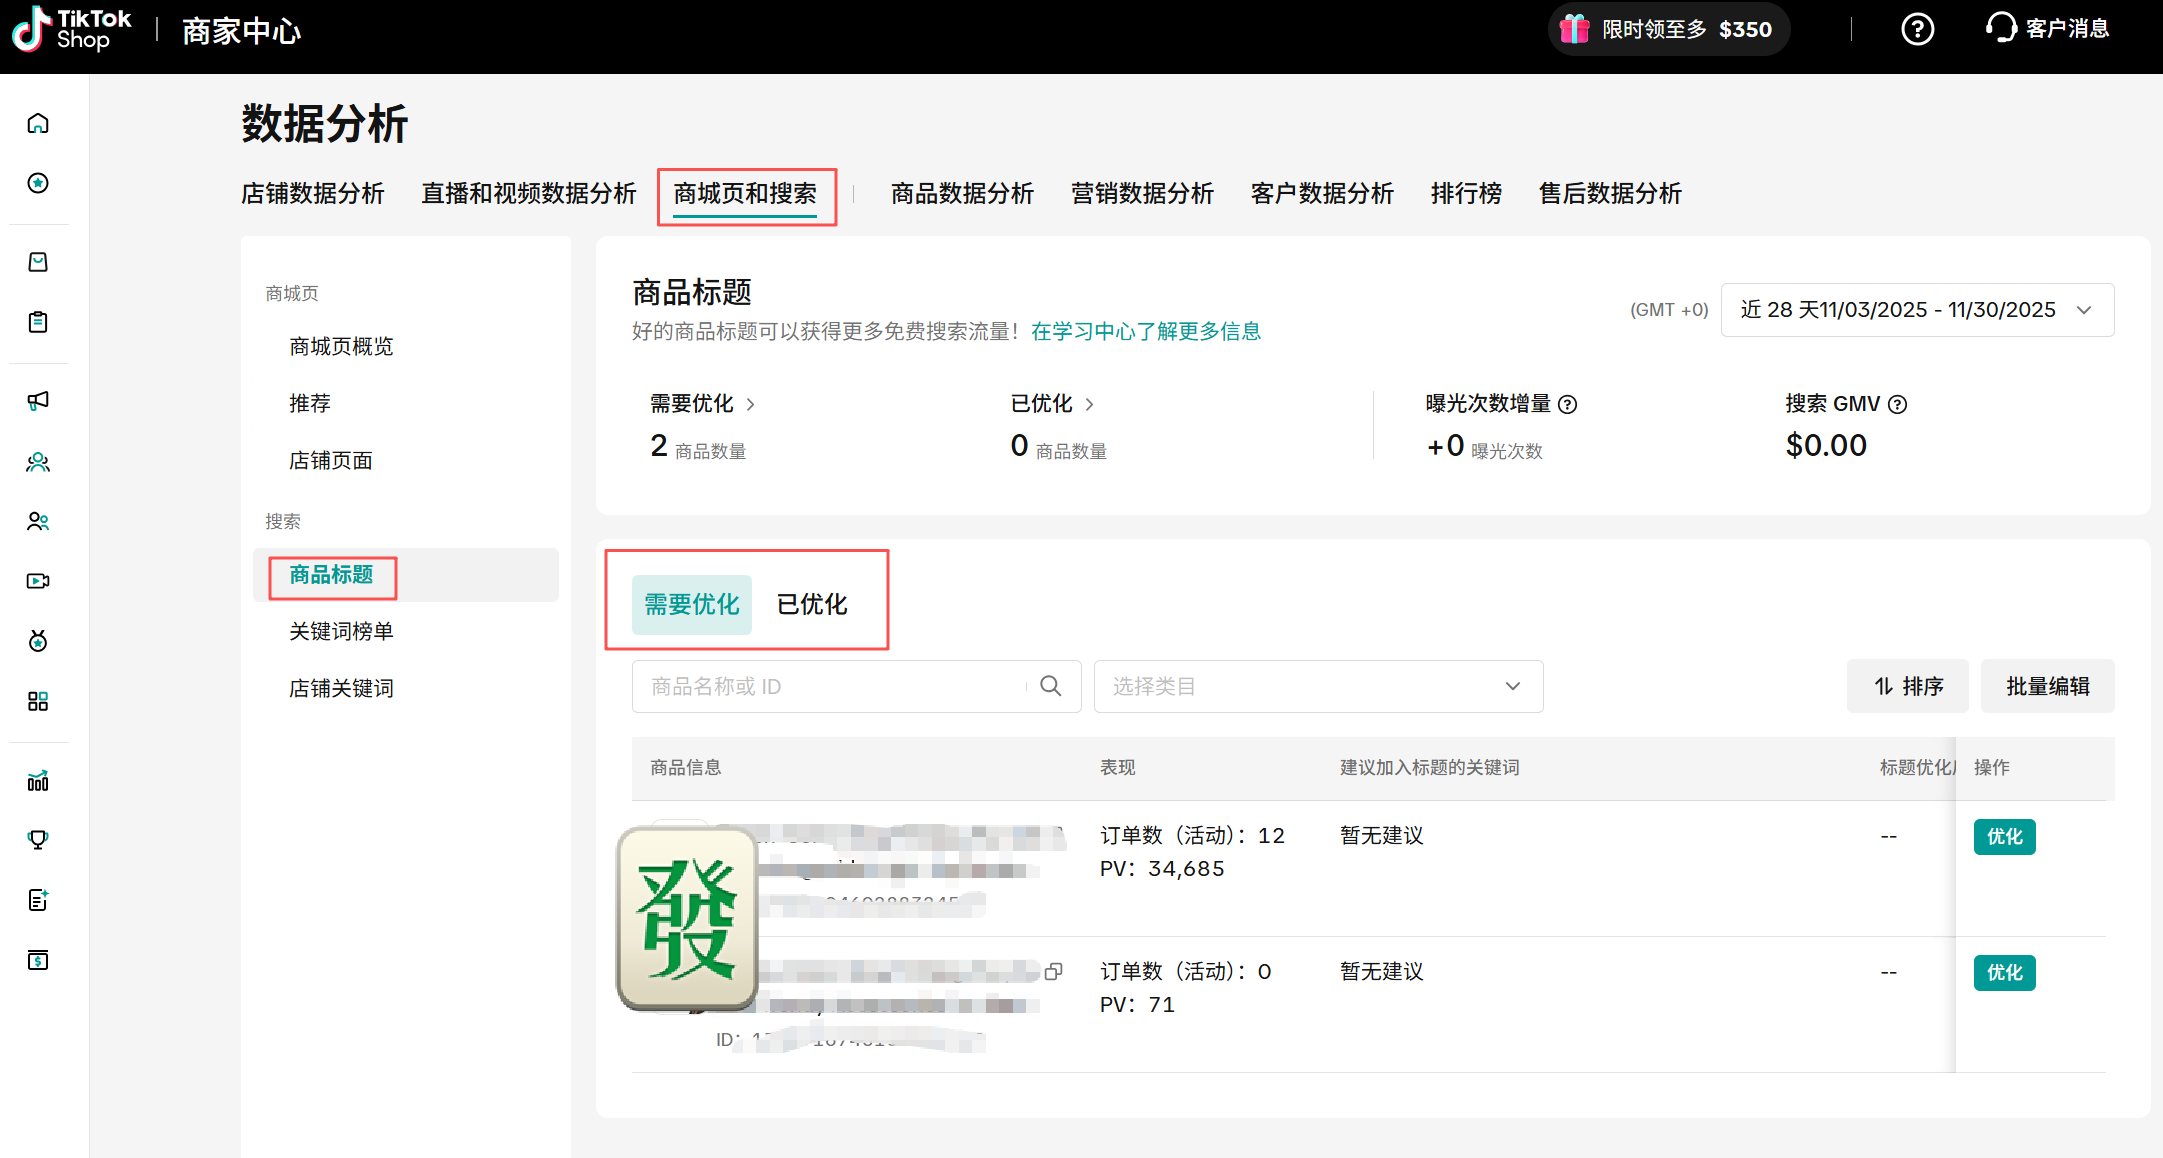Open 商城页概览 in side menu
2163x1158 pixels.
tap(341, 346)
